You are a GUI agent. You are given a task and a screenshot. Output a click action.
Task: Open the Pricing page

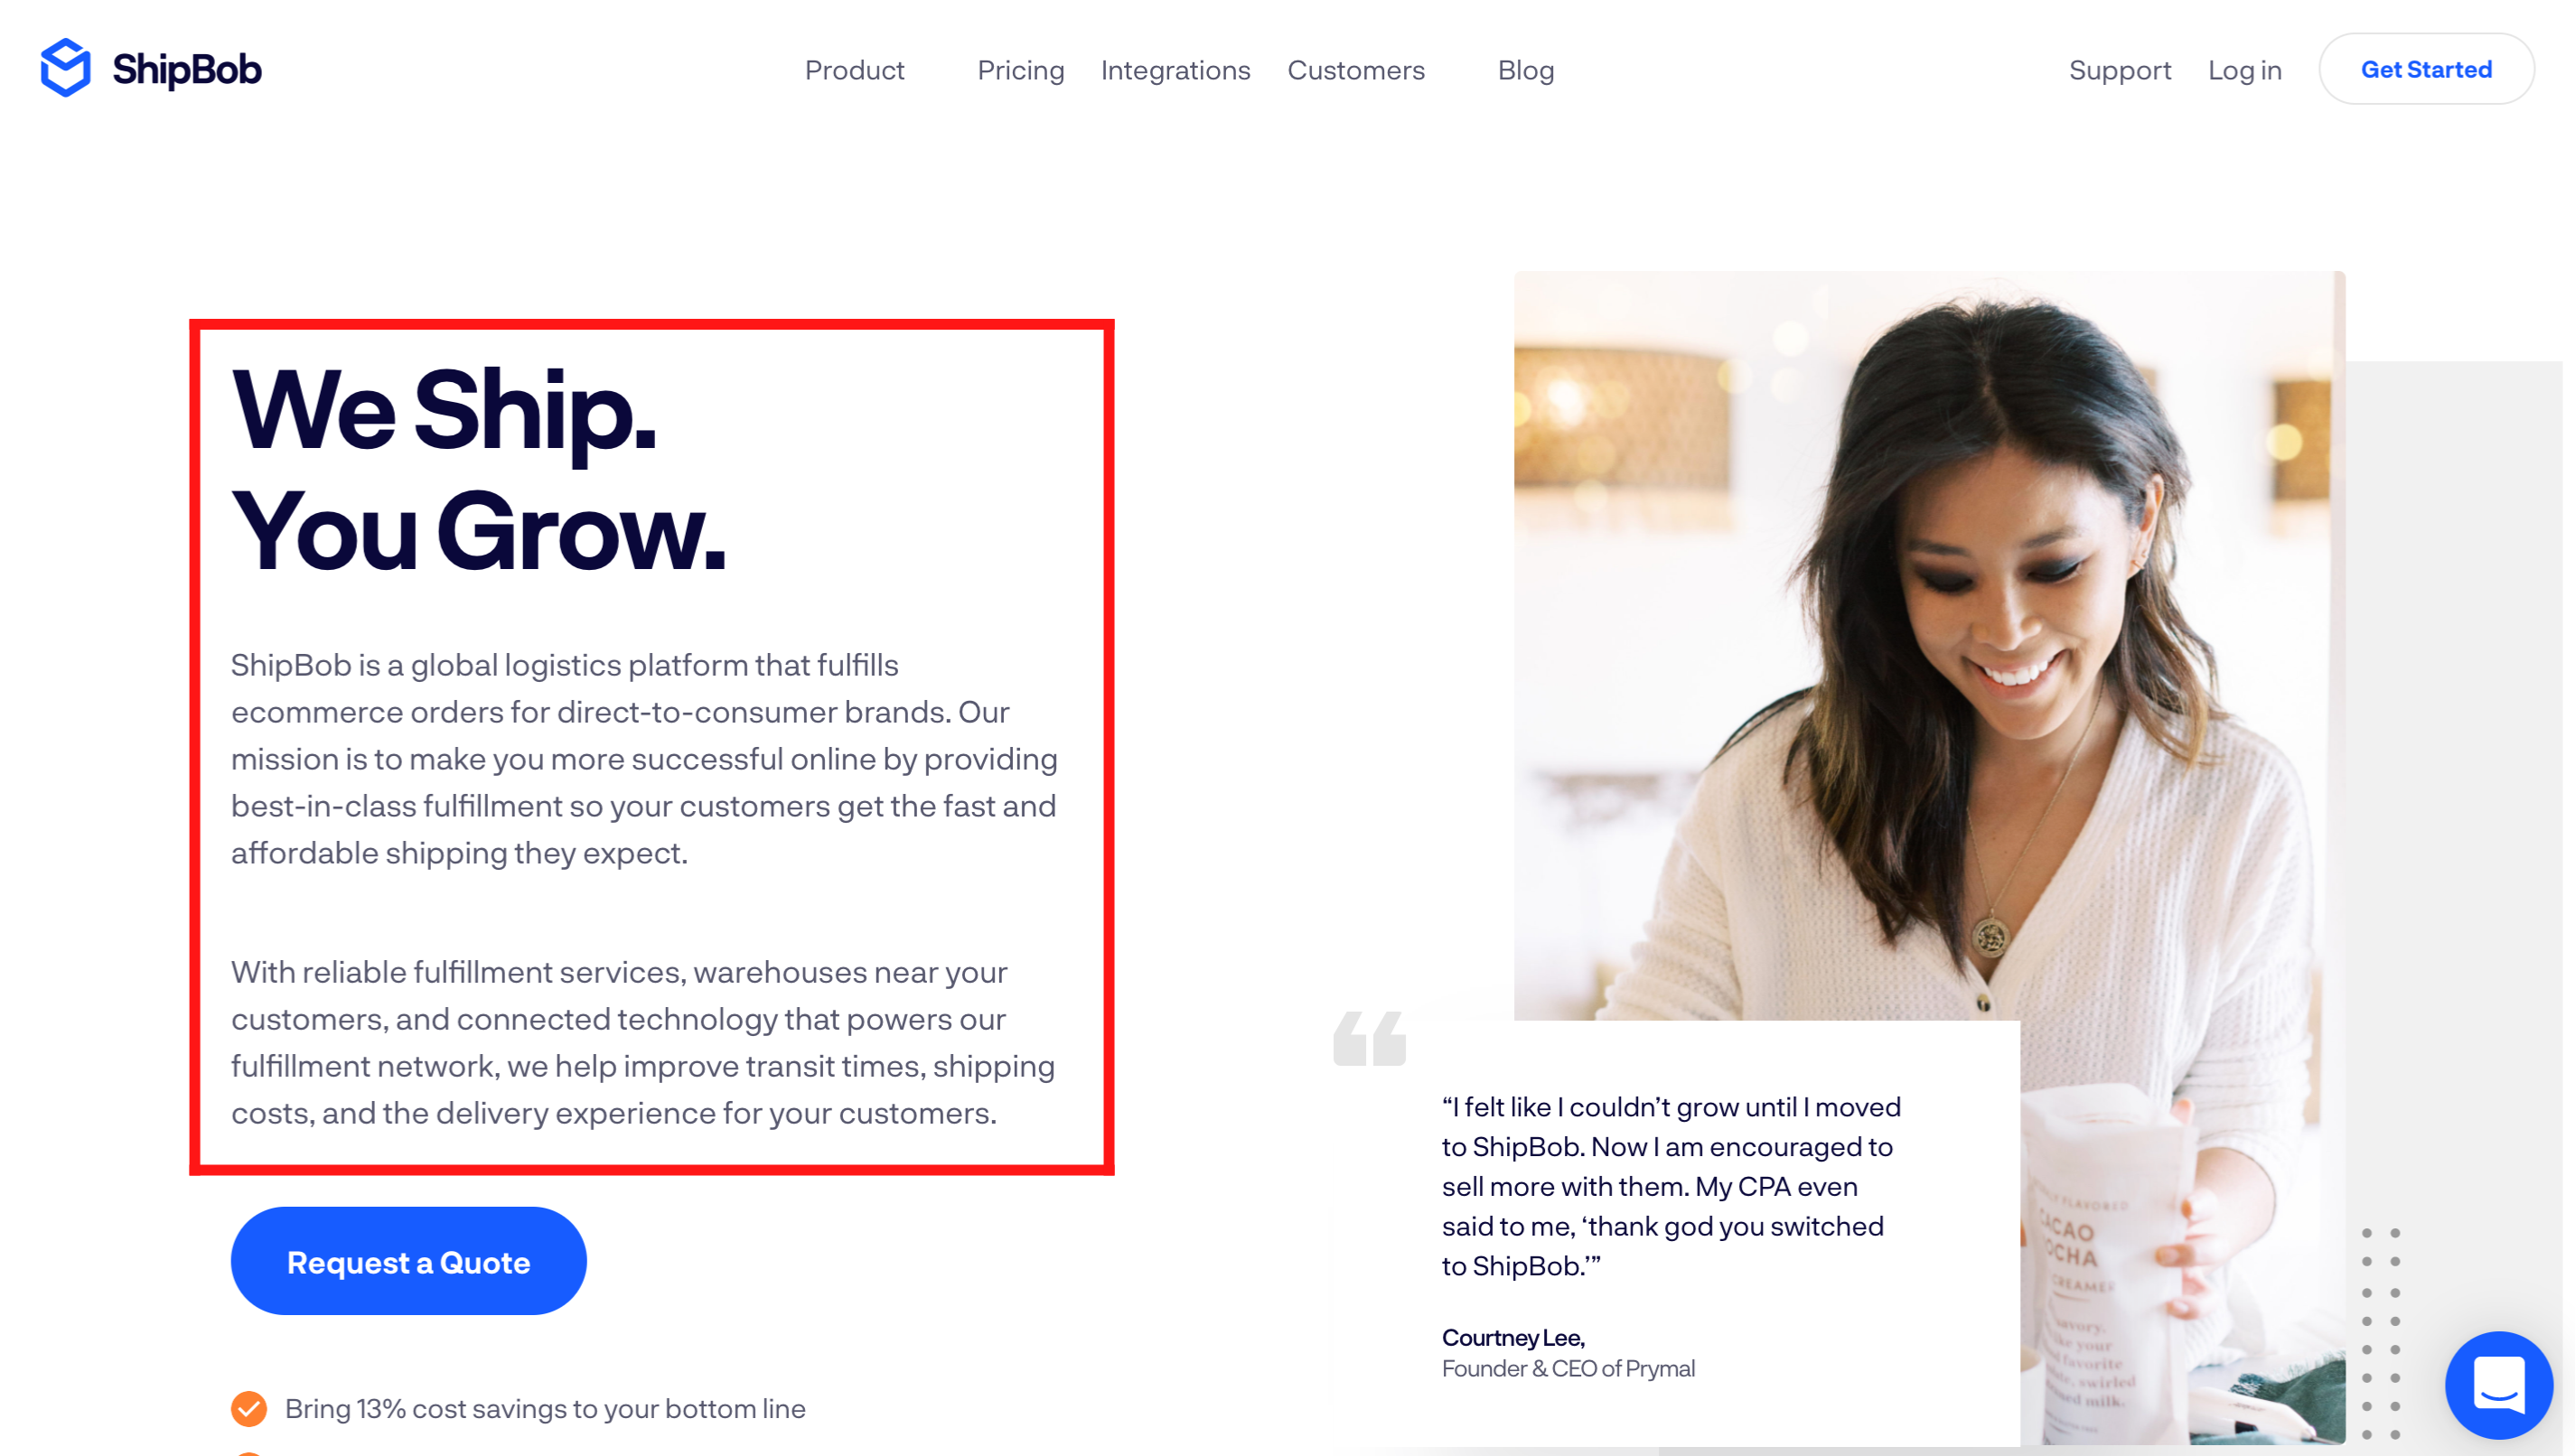click(1020, 70)
